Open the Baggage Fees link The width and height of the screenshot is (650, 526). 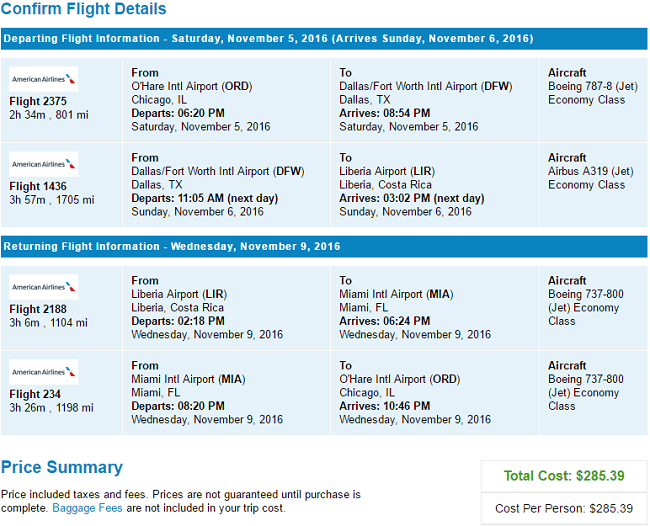(x=87, y=508)
